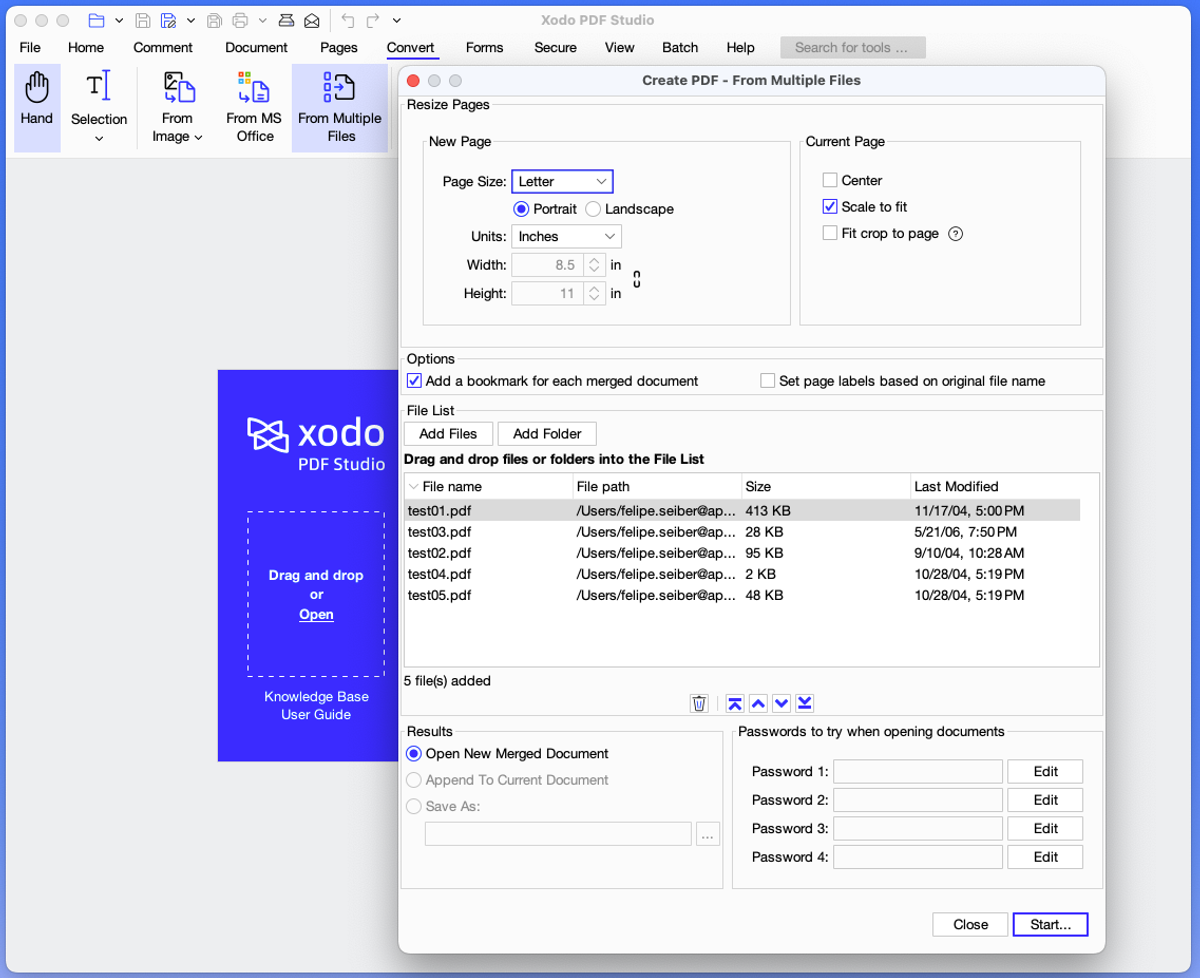
Task: Open the Batch menu
Action: coord(680,47)
